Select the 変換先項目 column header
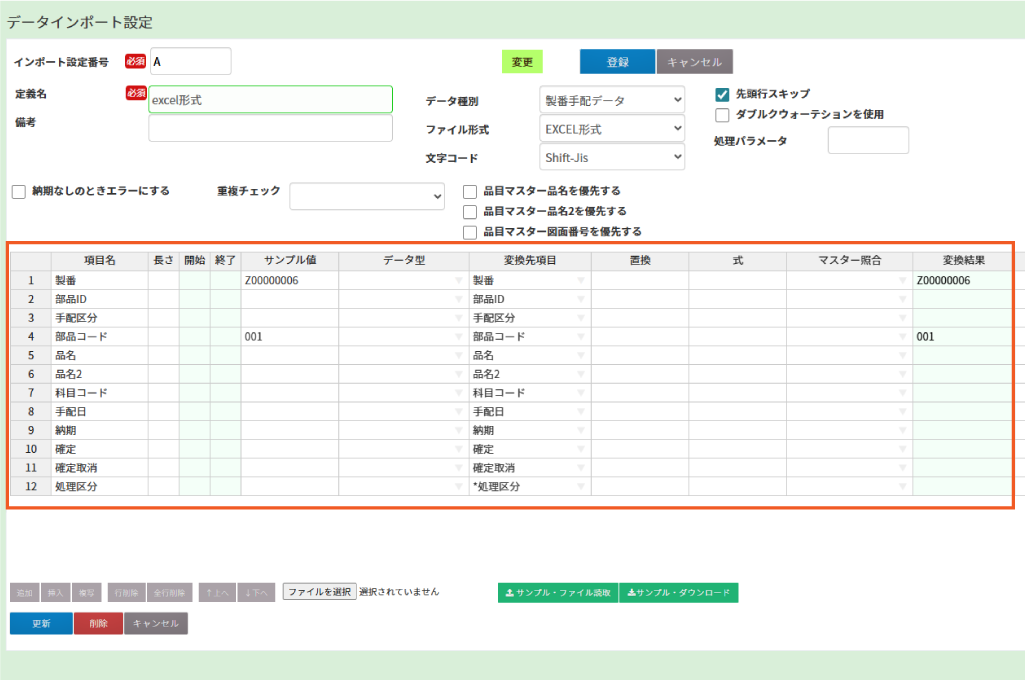This screenshot has width=1025, height=680. pyautogui.click(x=529, y=260)
